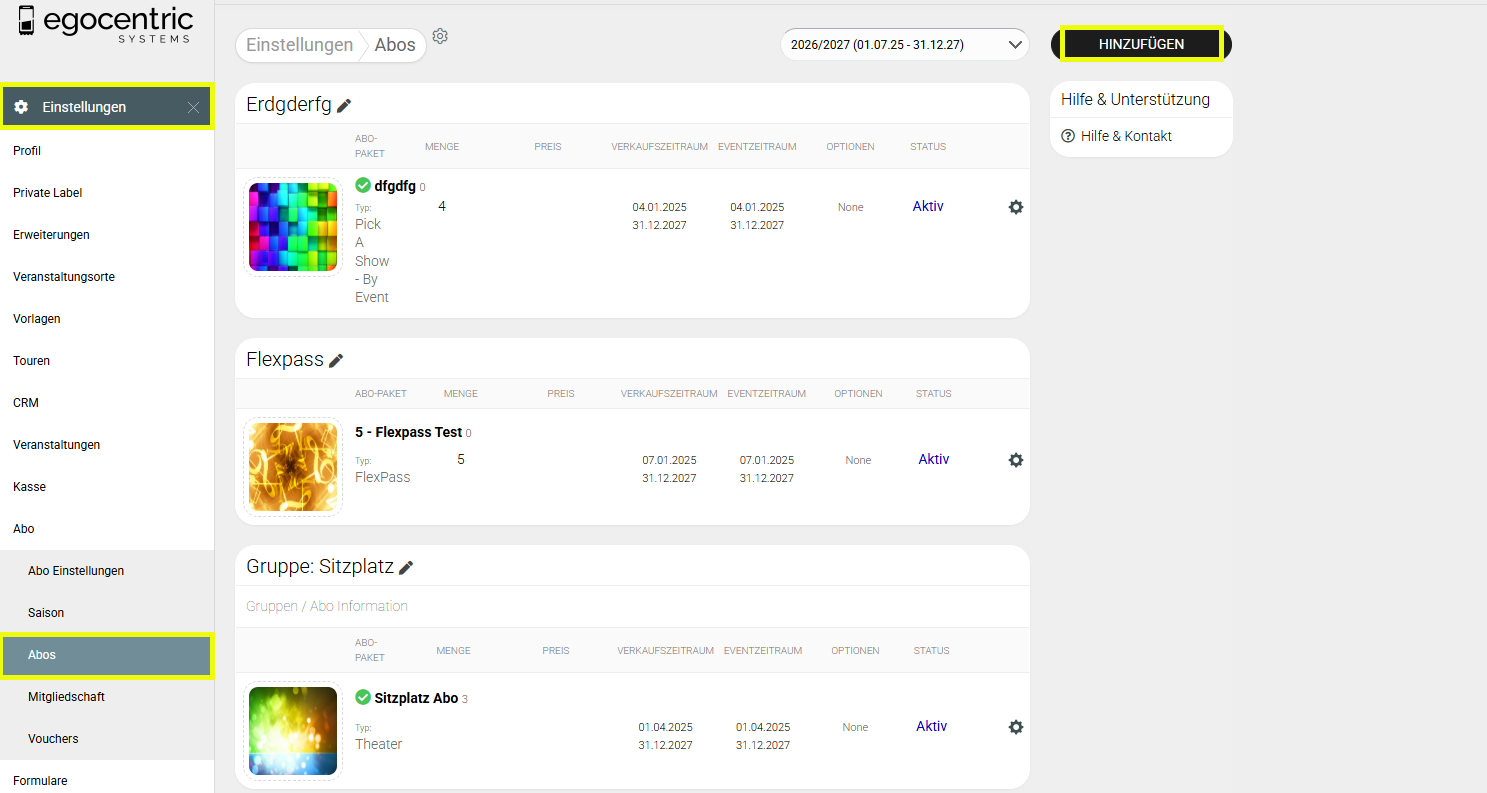The width and height of the screenshot is (1487, 793).
Task: Click the Aktiv status of Flexpass Test
Action: tap(933, 460)
